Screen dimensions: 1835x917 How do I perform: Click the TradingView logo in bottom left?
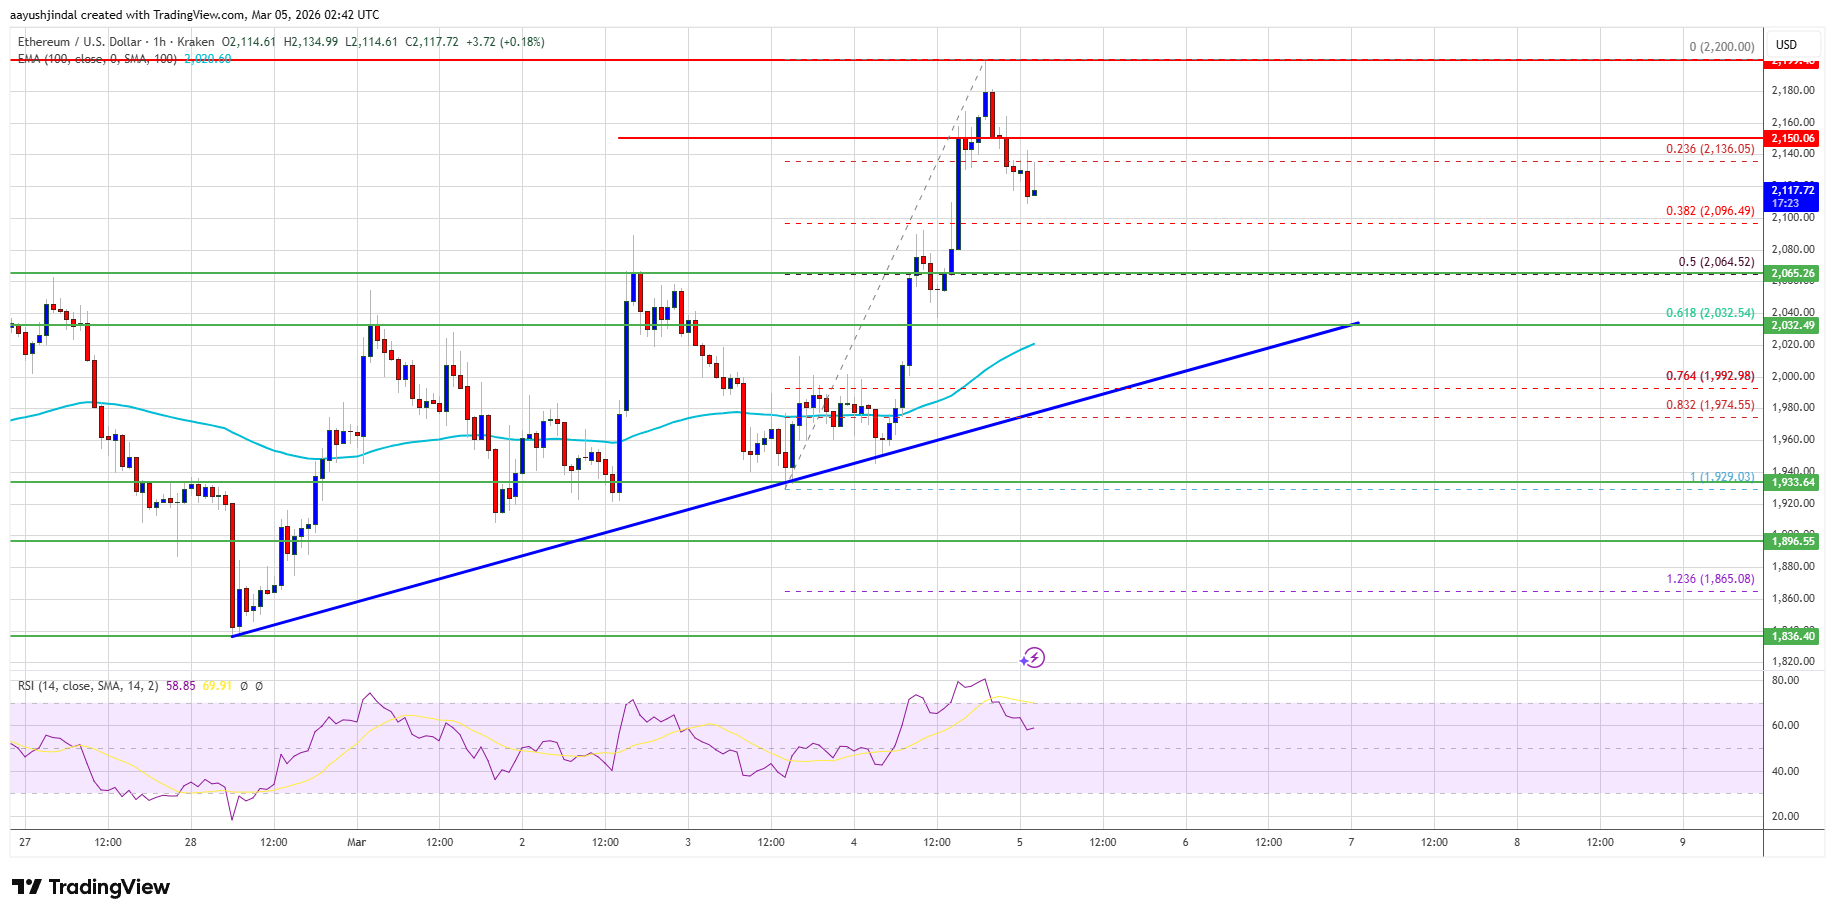tap(90, 887)
